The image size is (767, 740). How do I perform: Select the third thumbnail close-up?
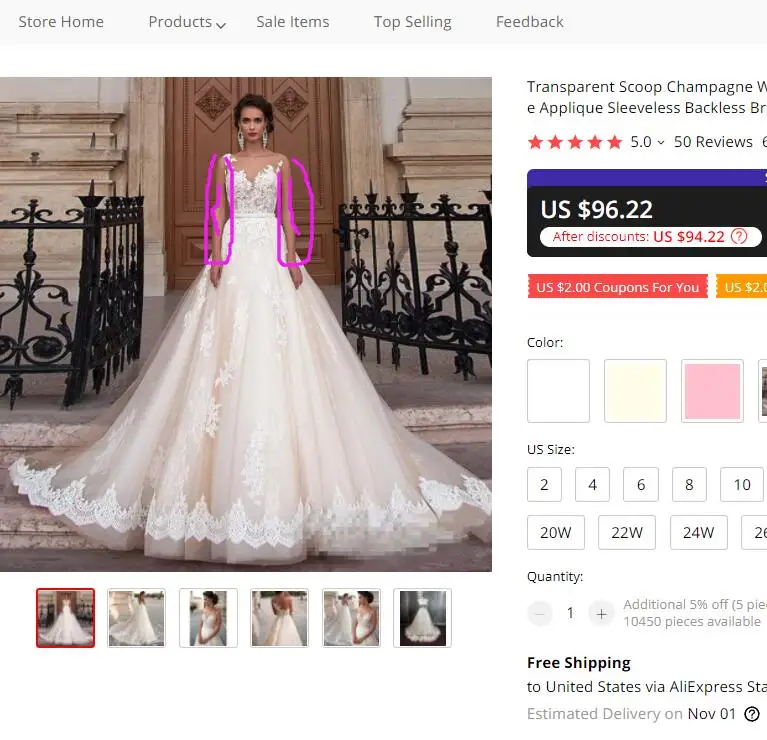[208, 618]
